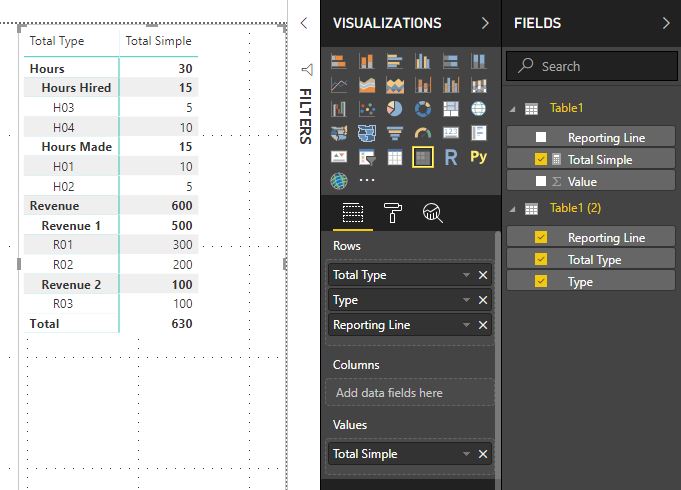Collapse the Table1 fields group

pyautogui.click(x=512, y=109)
